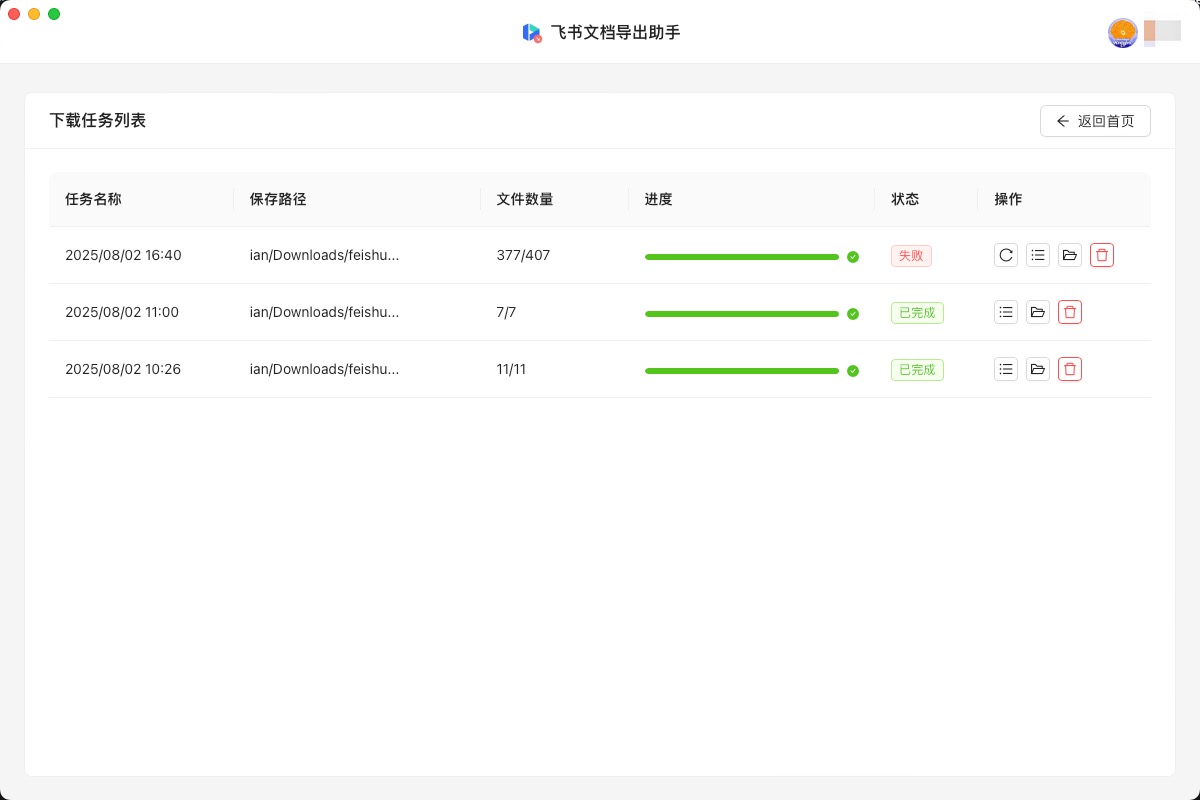The image size is (1200, 800).
Task: Open the file list details of the 16:40 task
Action: tap(1038, 255)
